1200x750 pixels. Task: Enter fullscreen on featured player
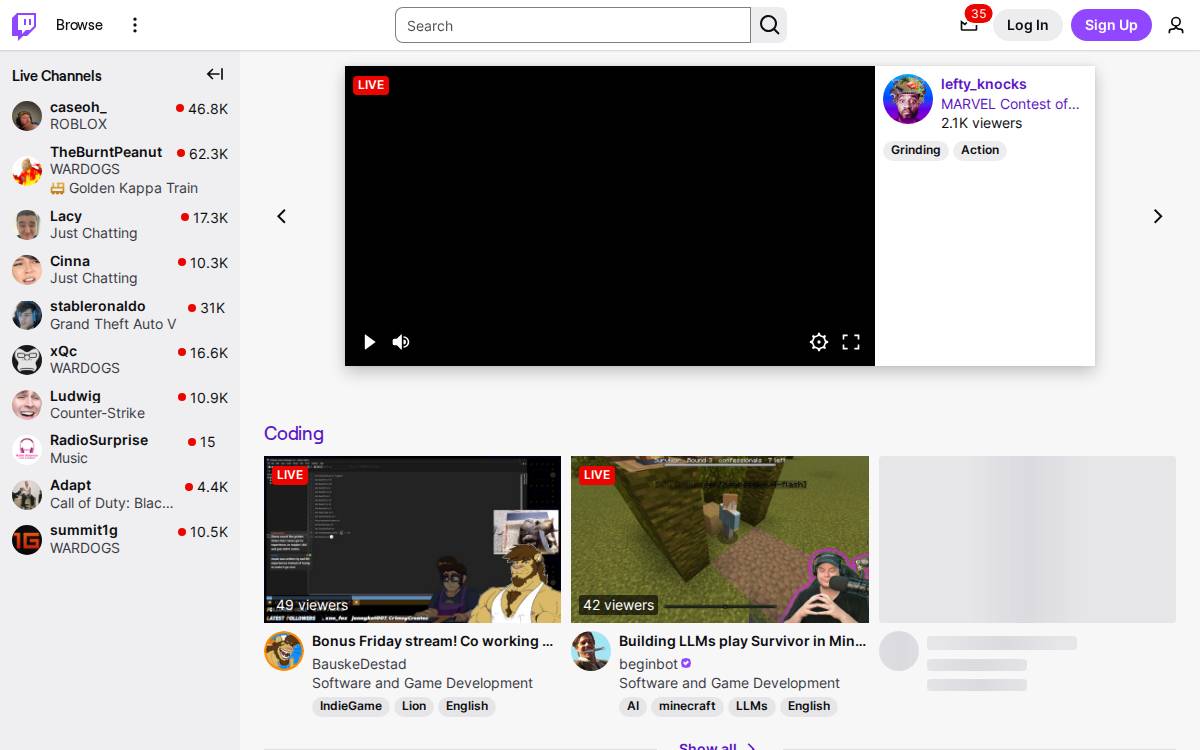coord(851,342)
